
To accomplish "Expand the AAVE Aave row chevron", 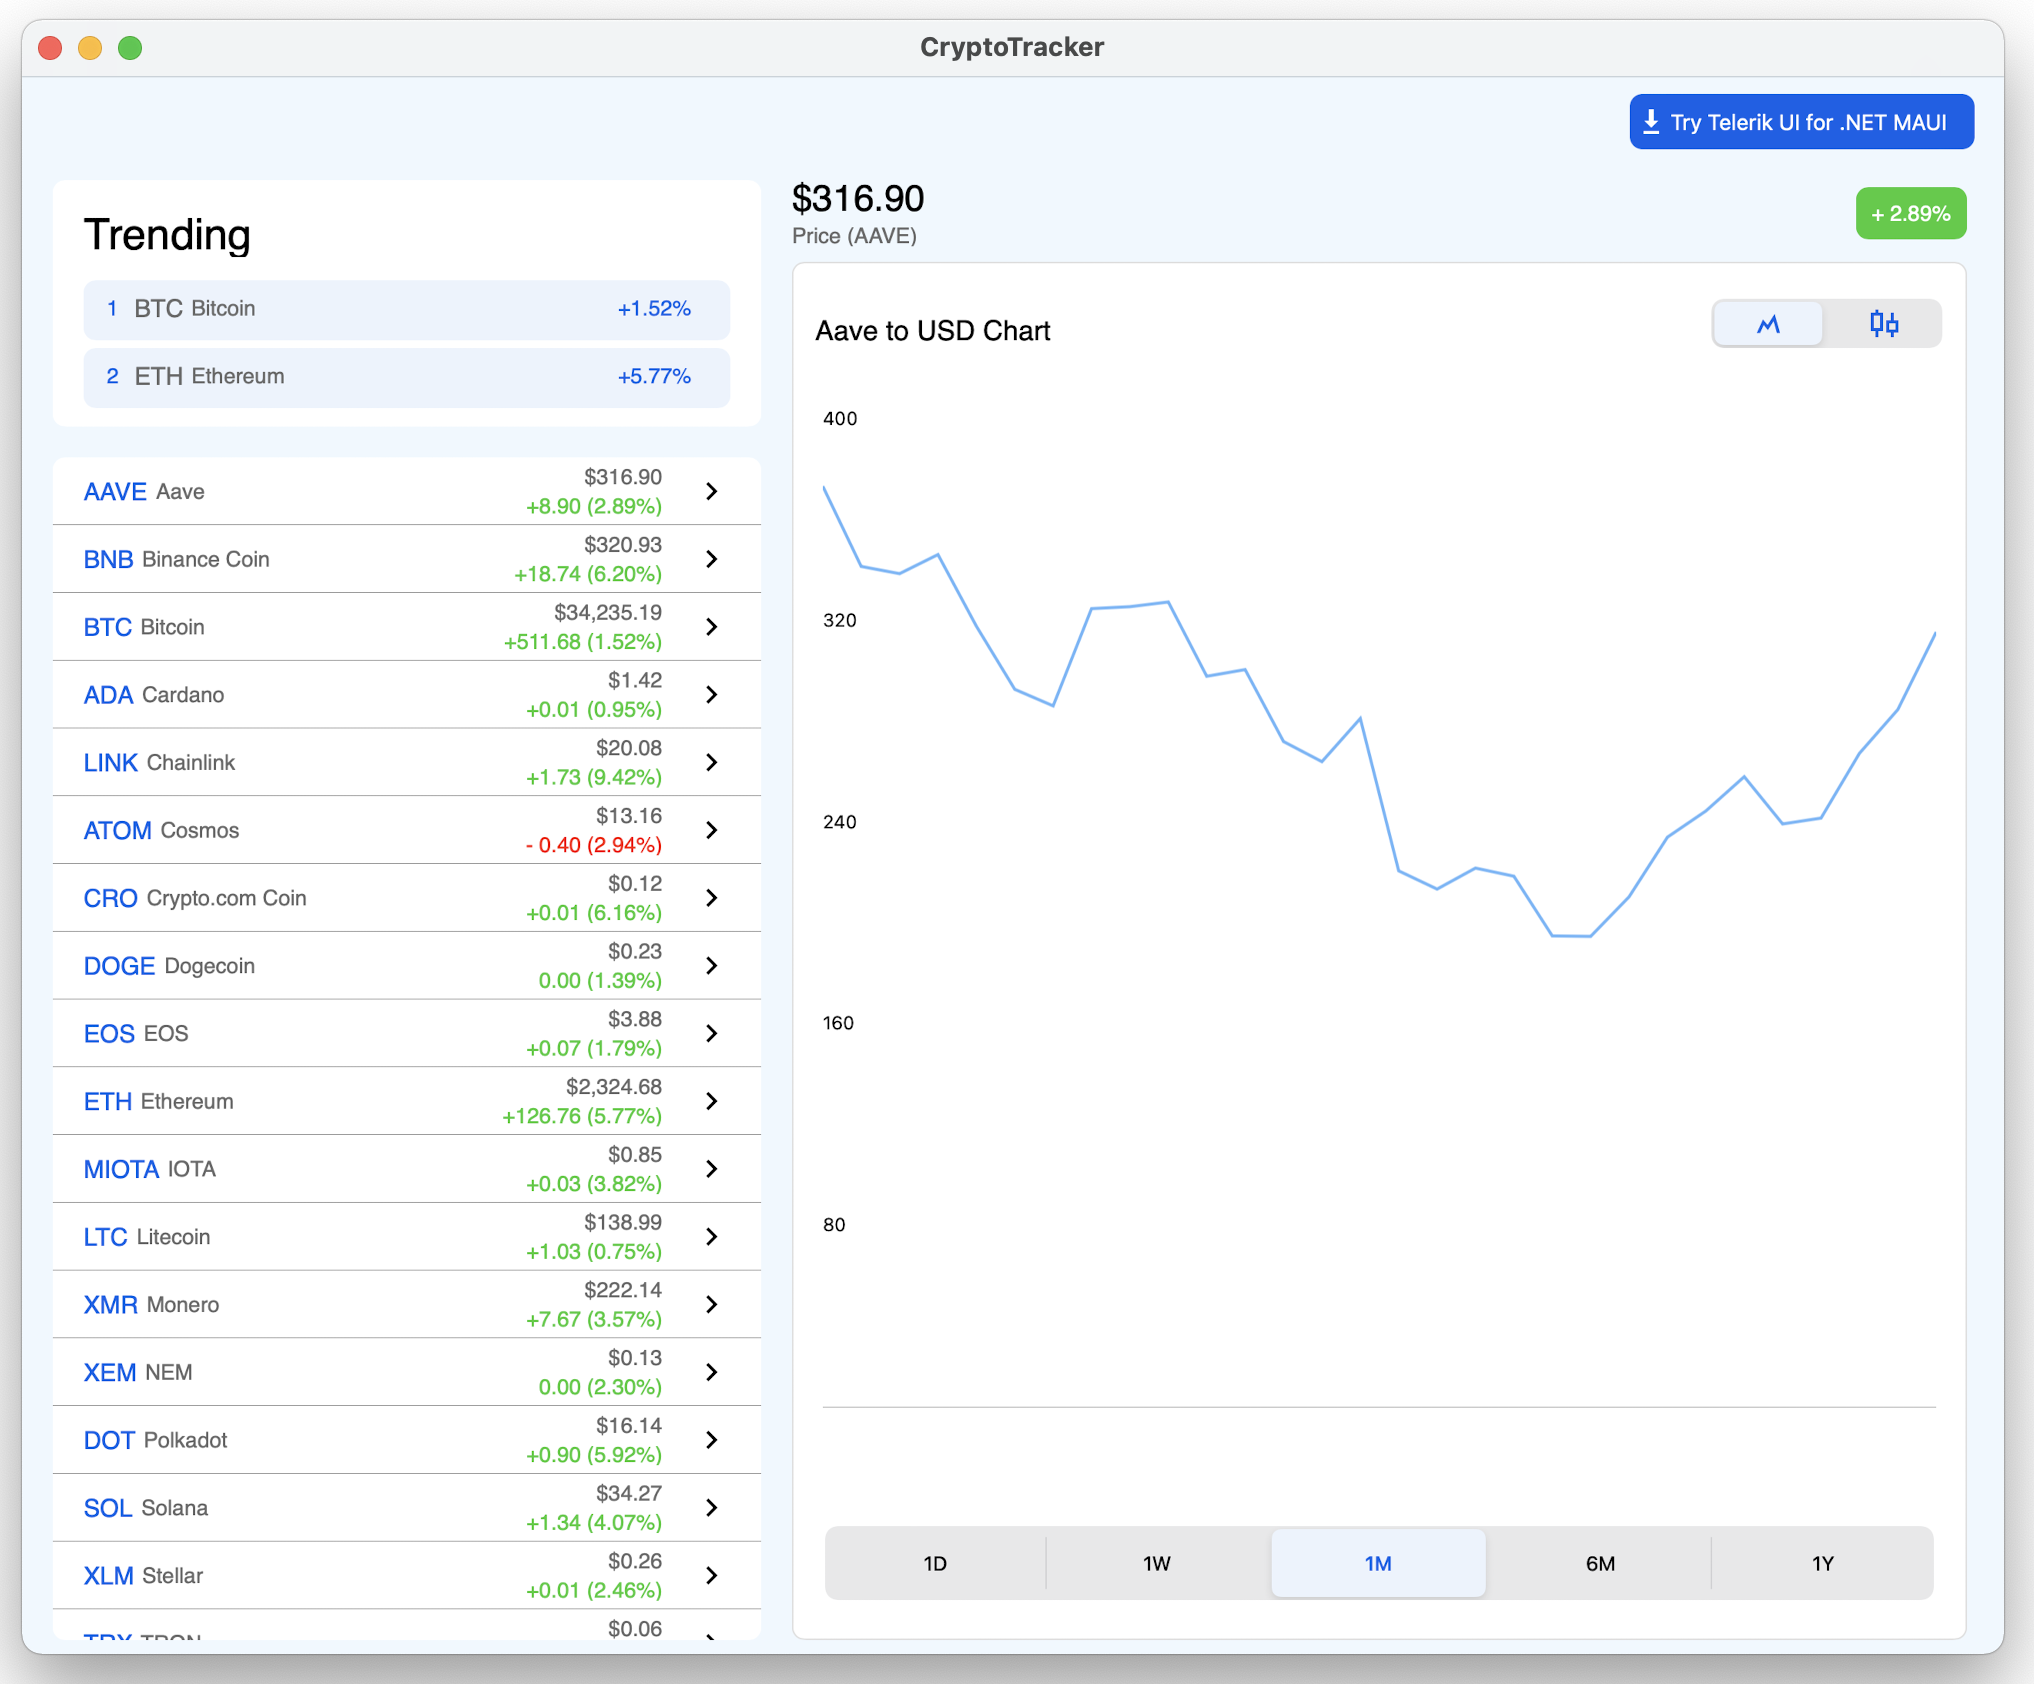I will click(712, 491).
